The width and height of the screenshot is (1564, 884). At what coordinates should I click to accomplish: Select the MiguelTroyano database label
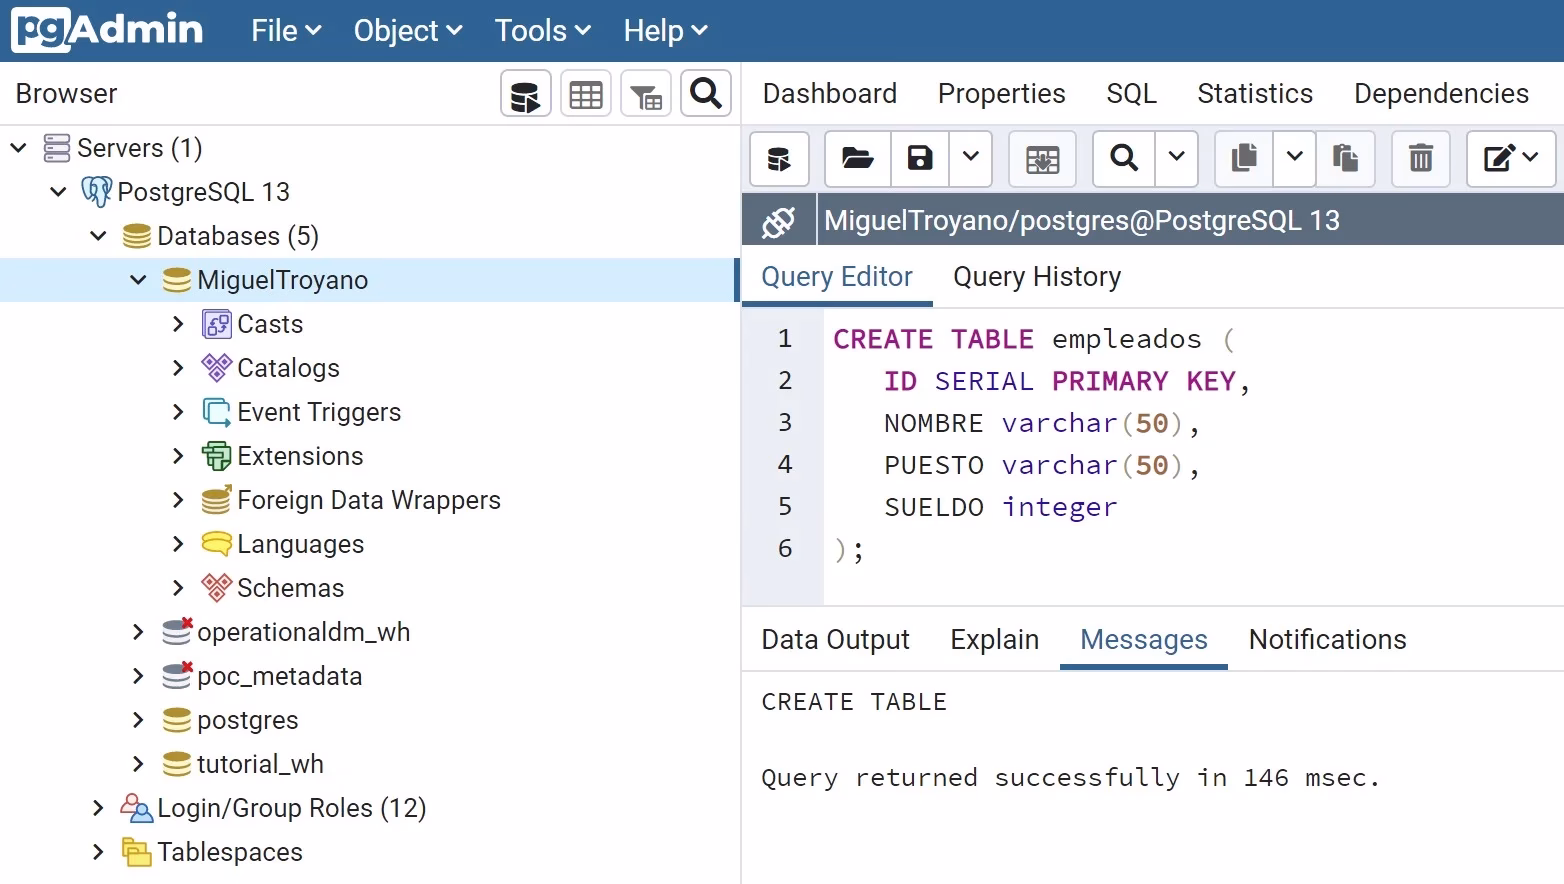283,280
